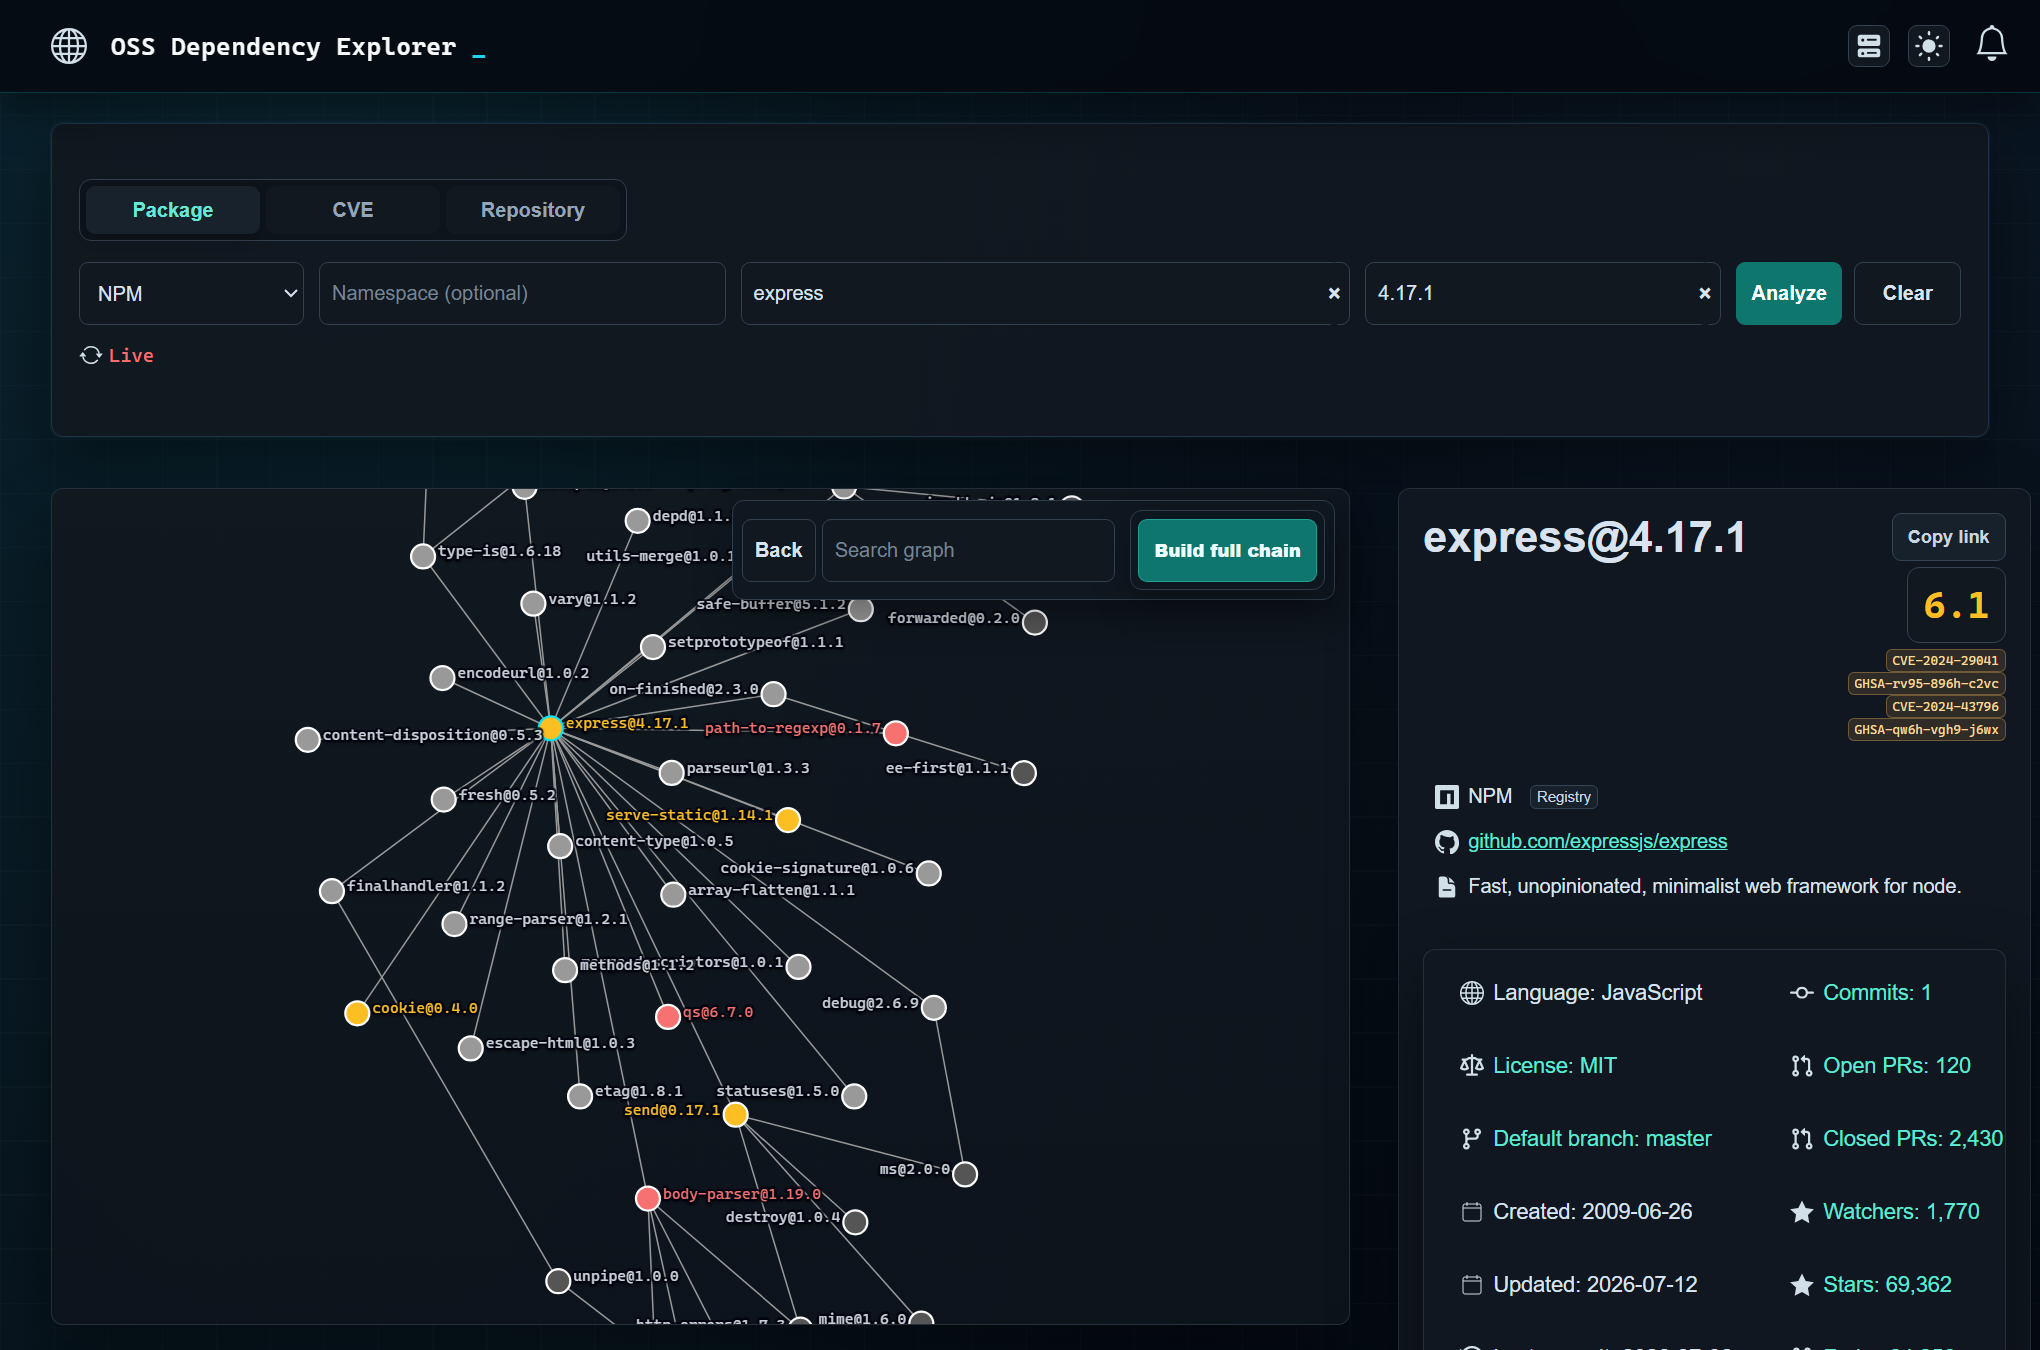Toggle the light theme sun icon

(1928, 46)
